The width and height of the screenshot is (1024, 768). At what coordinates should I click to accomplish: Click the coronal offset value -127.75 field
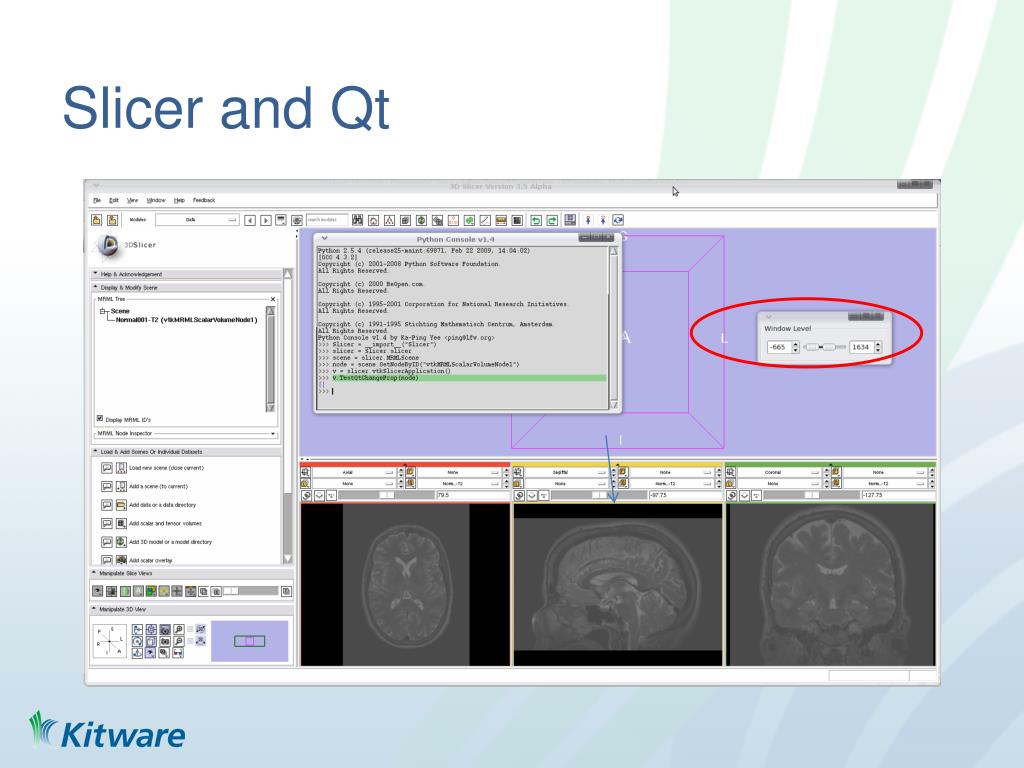(x=898, y=496)
